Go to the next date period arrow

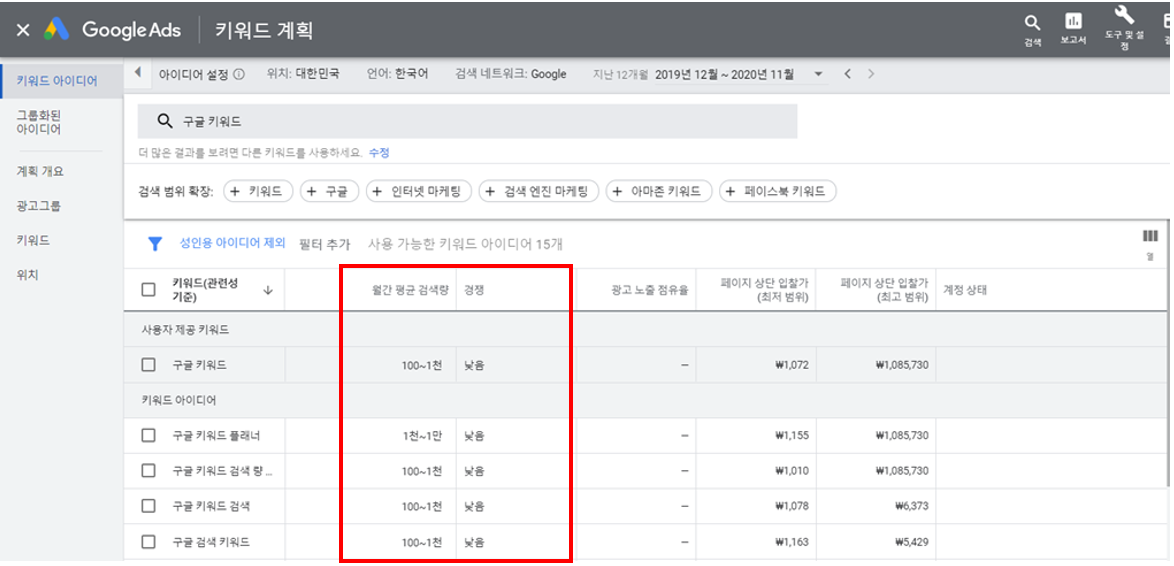(870, 74)
